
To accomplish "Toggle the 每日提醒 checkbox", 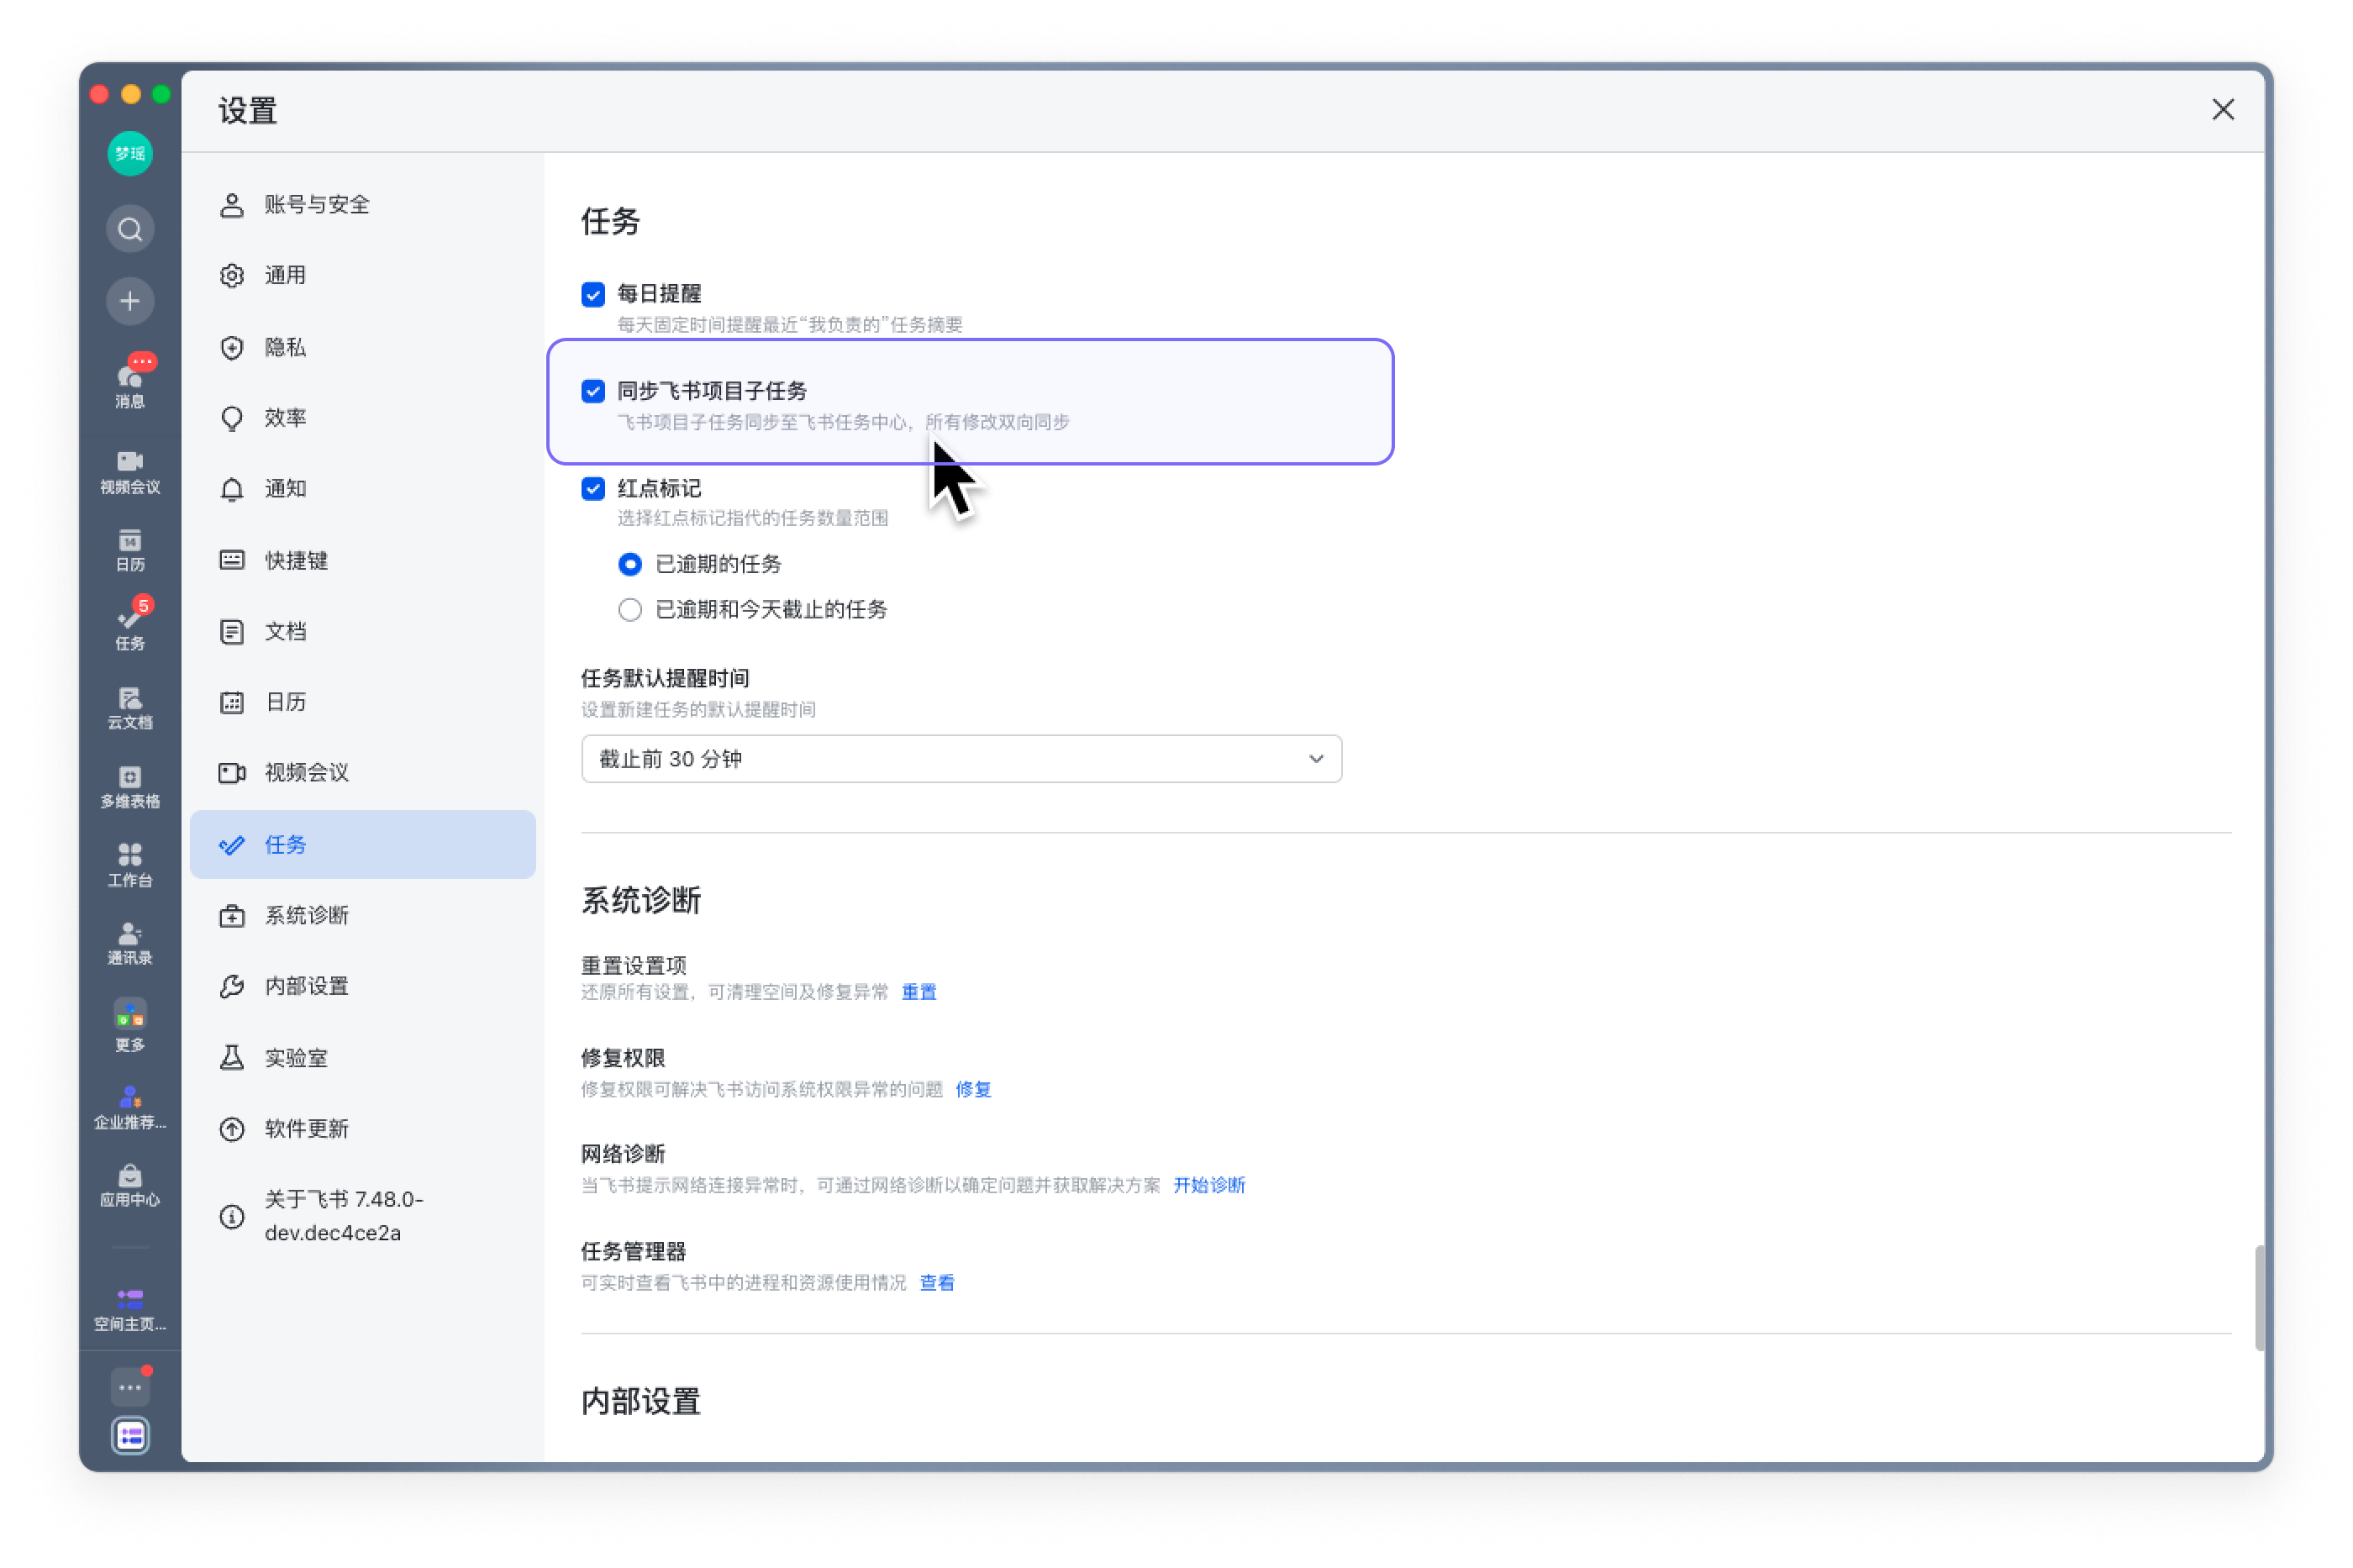I will pyautogui.click(x=593, y=294).
